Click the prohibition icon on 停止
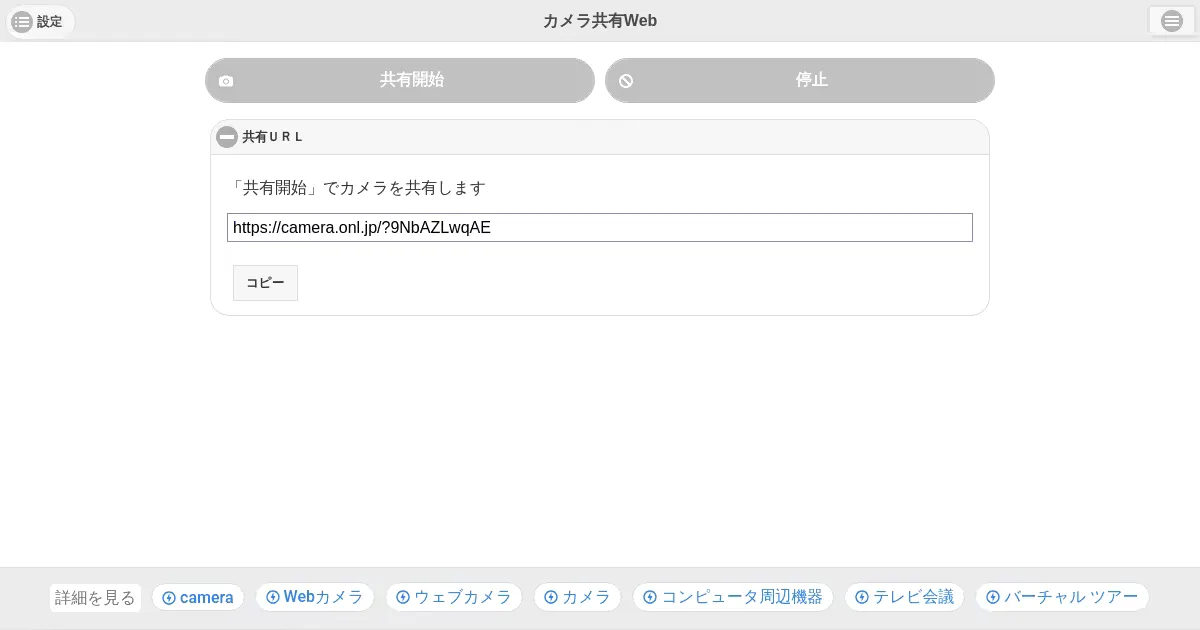This screenshot has height=630, width=1200. tap(626, 81)
